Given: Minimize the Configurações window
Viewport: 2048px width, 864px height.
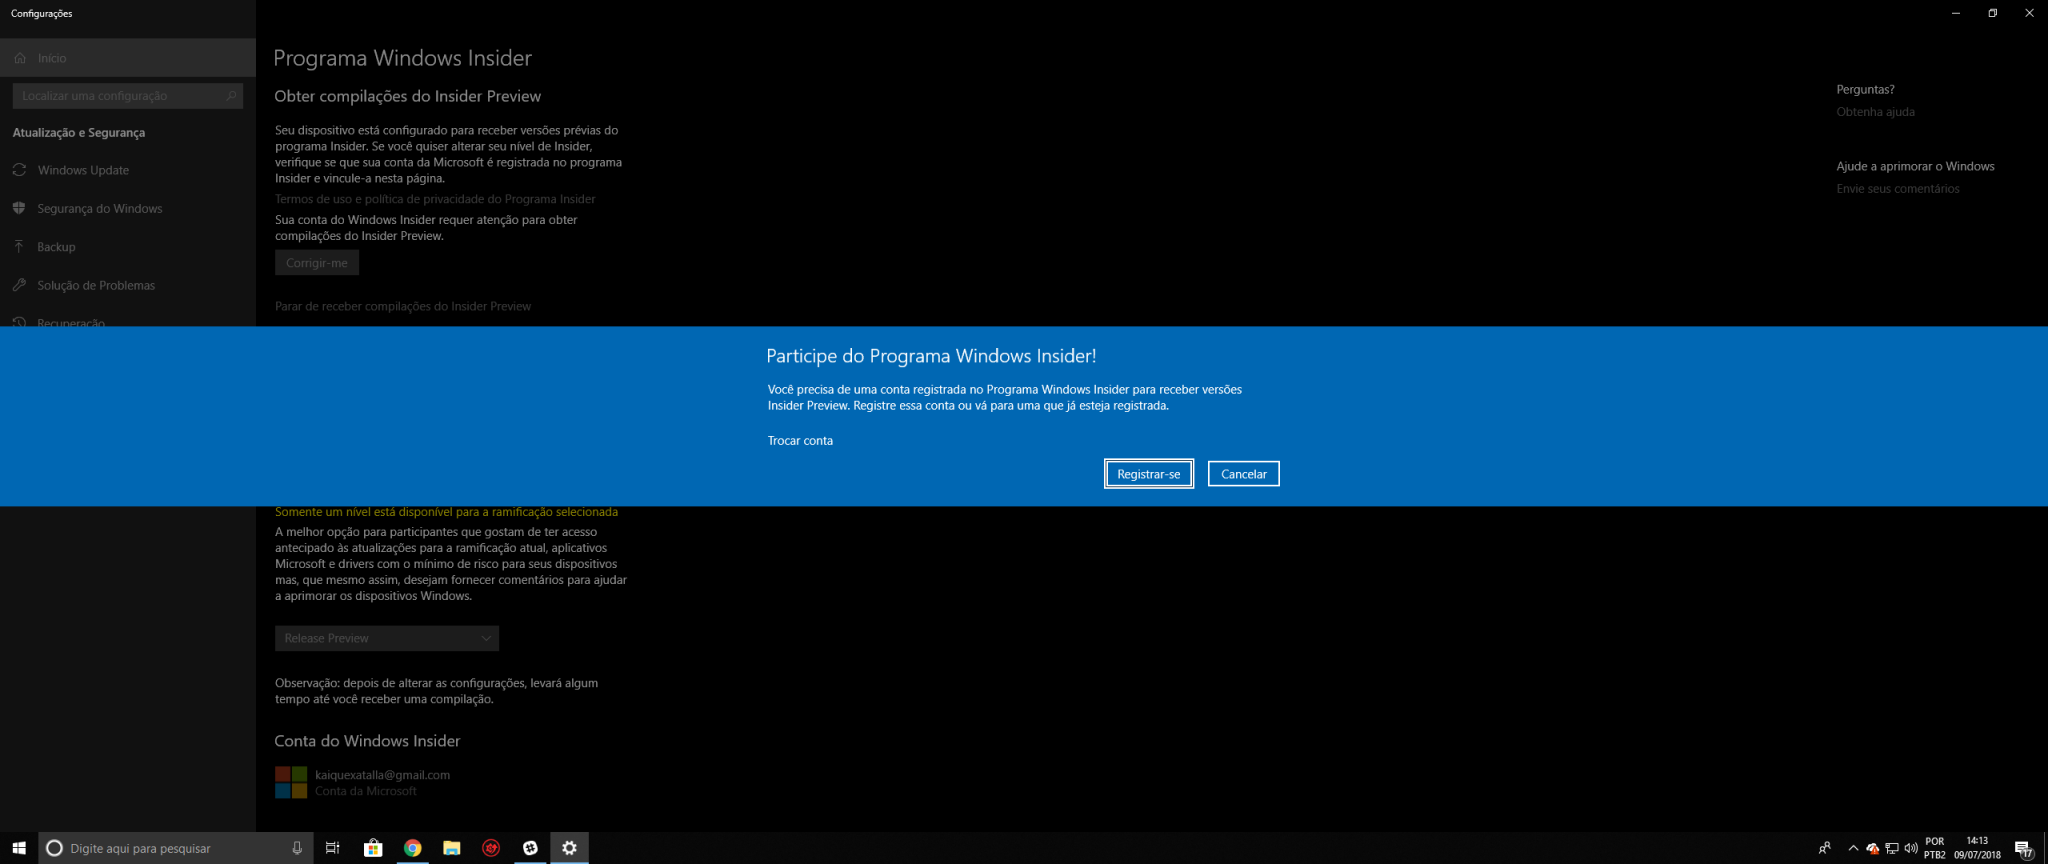Looking at the screenshot, I should pos(1956,13).
